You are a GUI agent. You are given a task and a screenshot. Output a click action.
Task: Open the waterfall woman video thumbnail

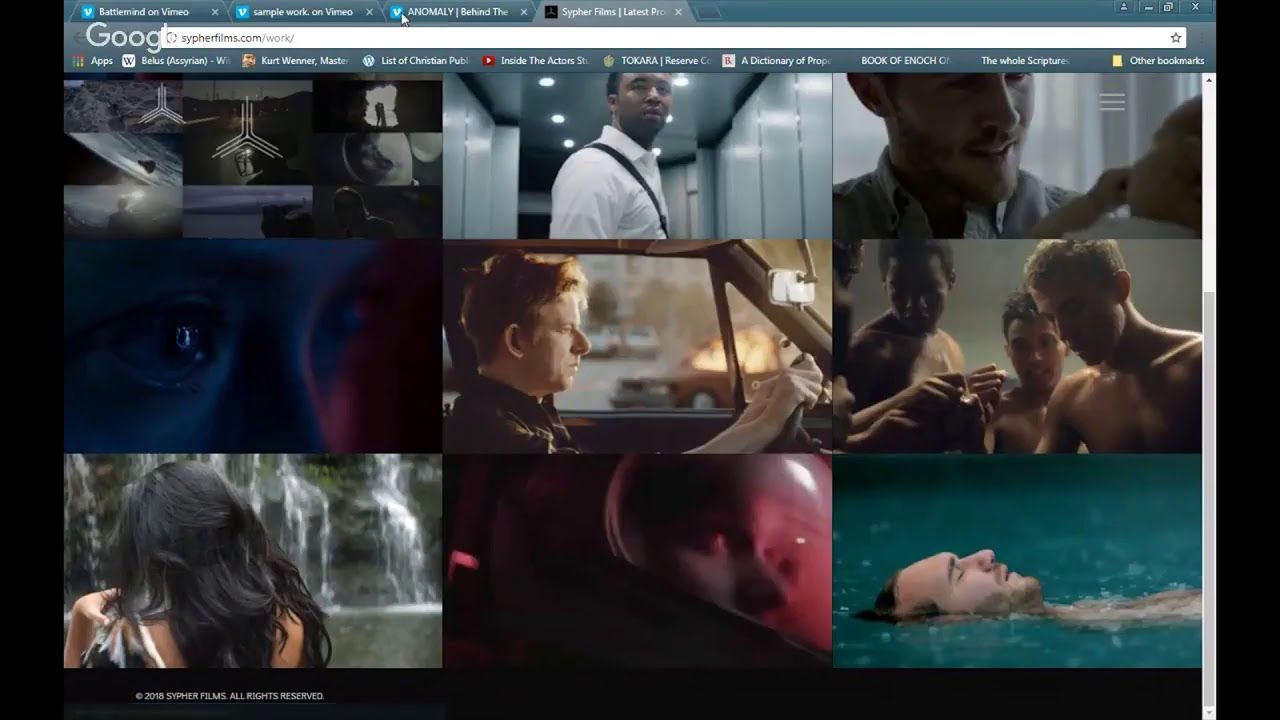pos(253,560)
